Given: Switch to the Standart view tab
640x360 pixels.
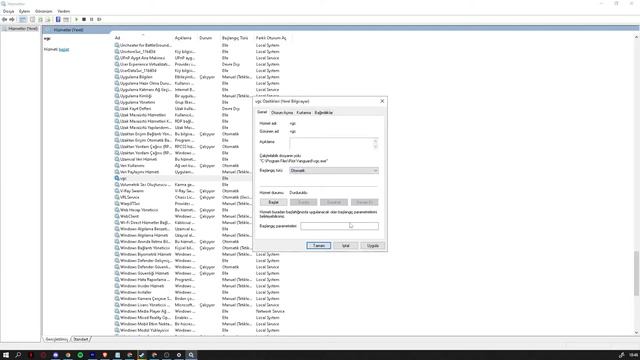Looking at the screenshot, I should [81, 339].
